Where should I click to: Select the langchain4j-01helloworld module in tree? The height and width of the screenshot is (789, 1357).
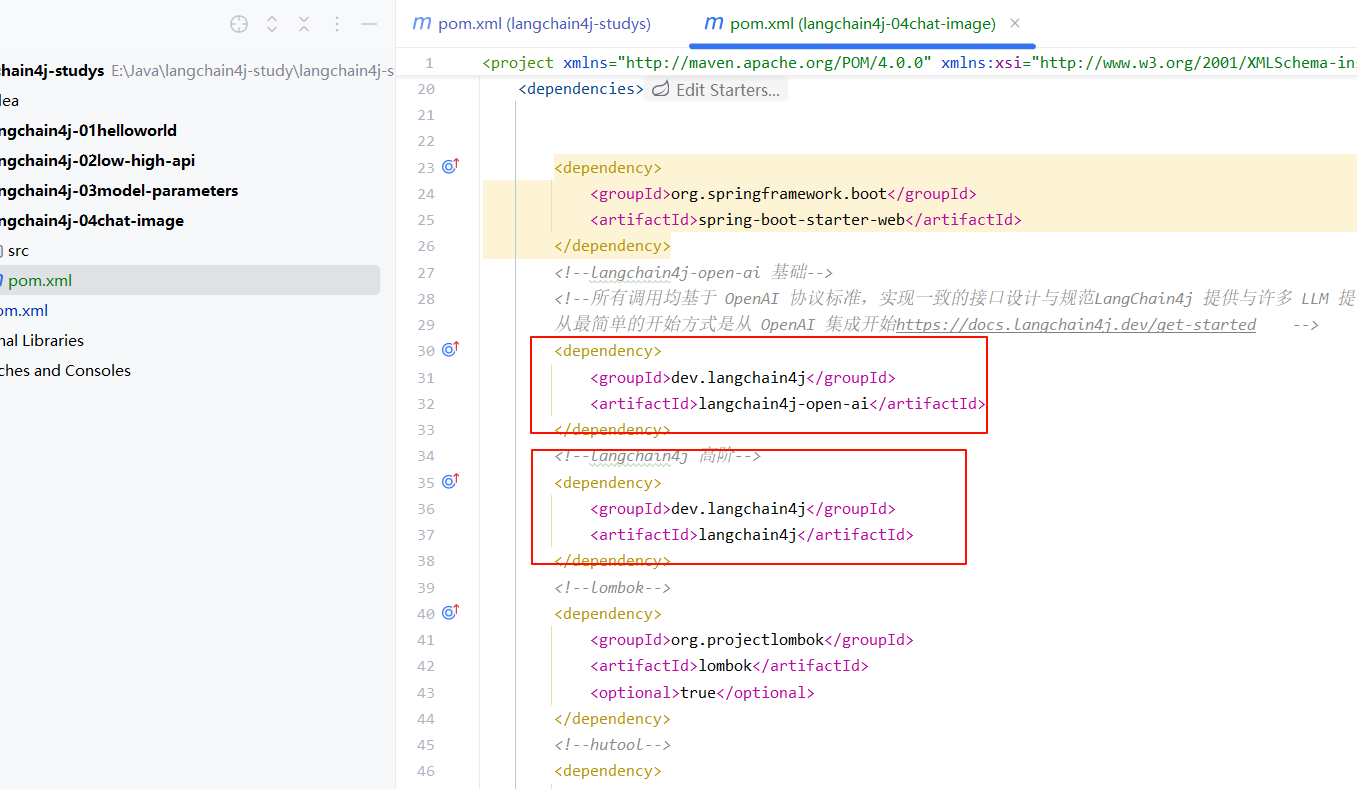pyautogui.click(x=88, y=130)
